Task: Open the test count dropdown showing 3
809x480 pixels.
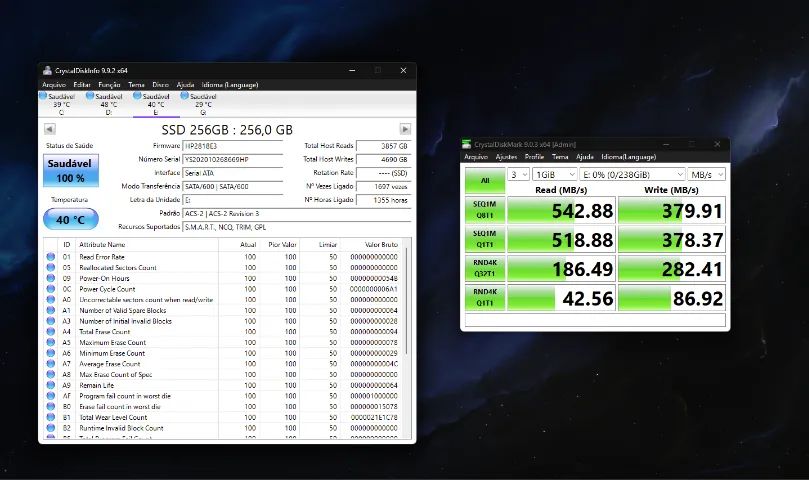Action: (x=519, y=174)
